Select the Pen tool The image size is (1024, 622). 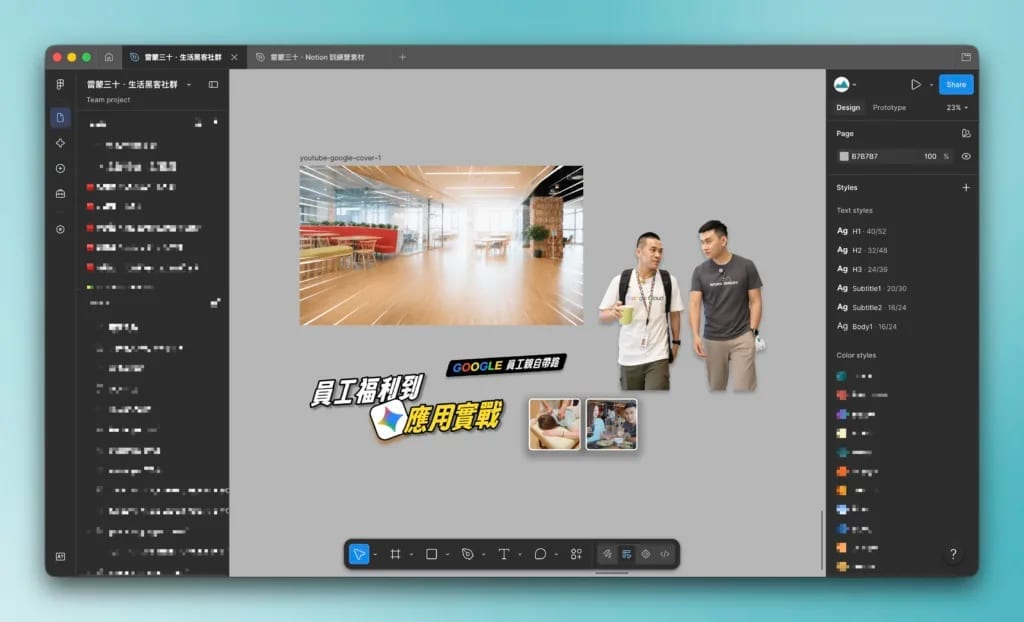(x=468, y=554)
